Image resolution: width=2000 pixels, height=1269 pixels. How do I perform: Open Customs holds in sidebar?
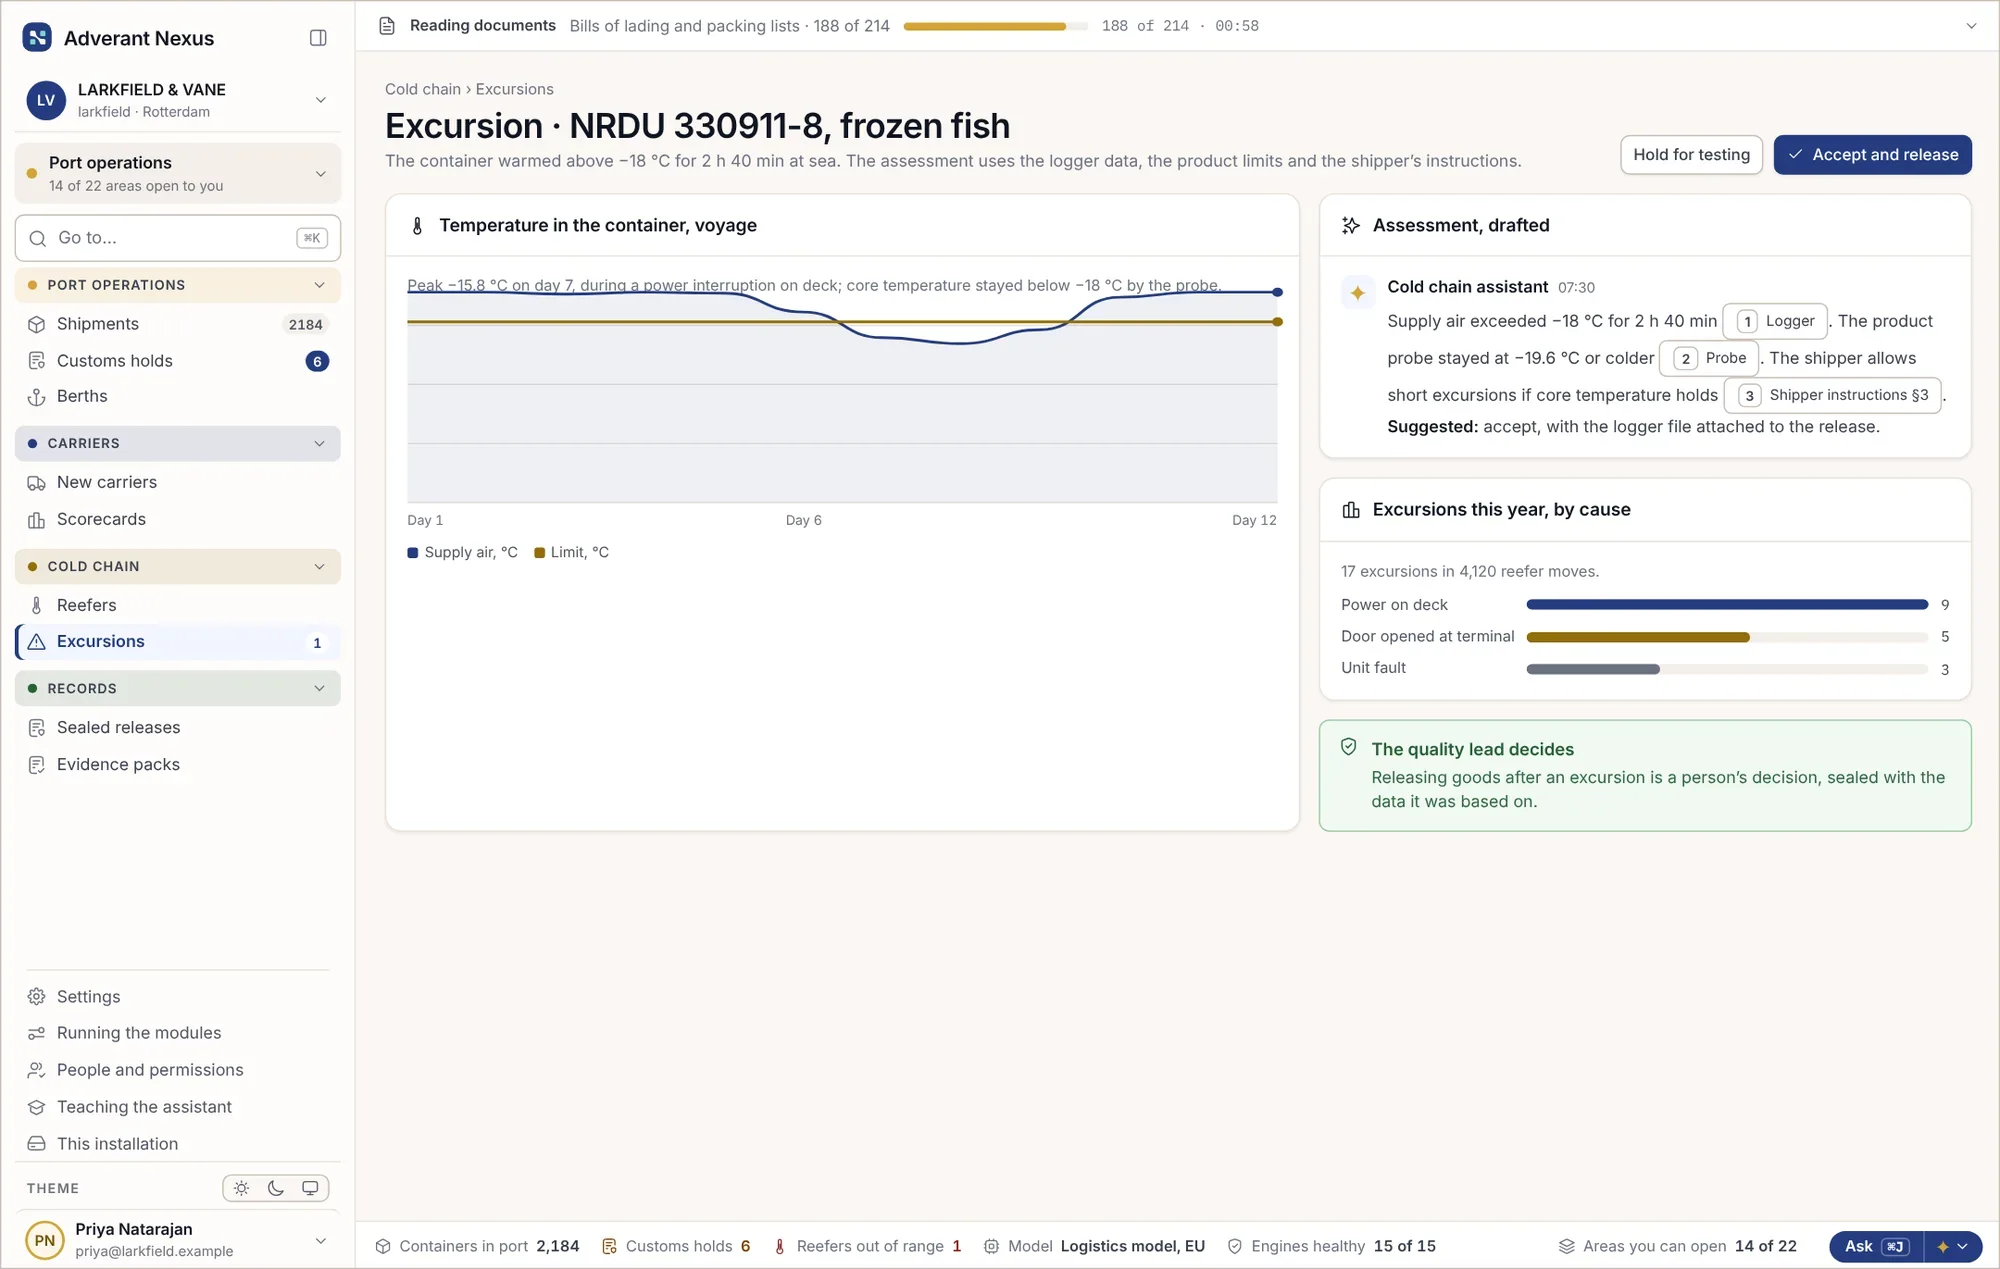point(178,361)
